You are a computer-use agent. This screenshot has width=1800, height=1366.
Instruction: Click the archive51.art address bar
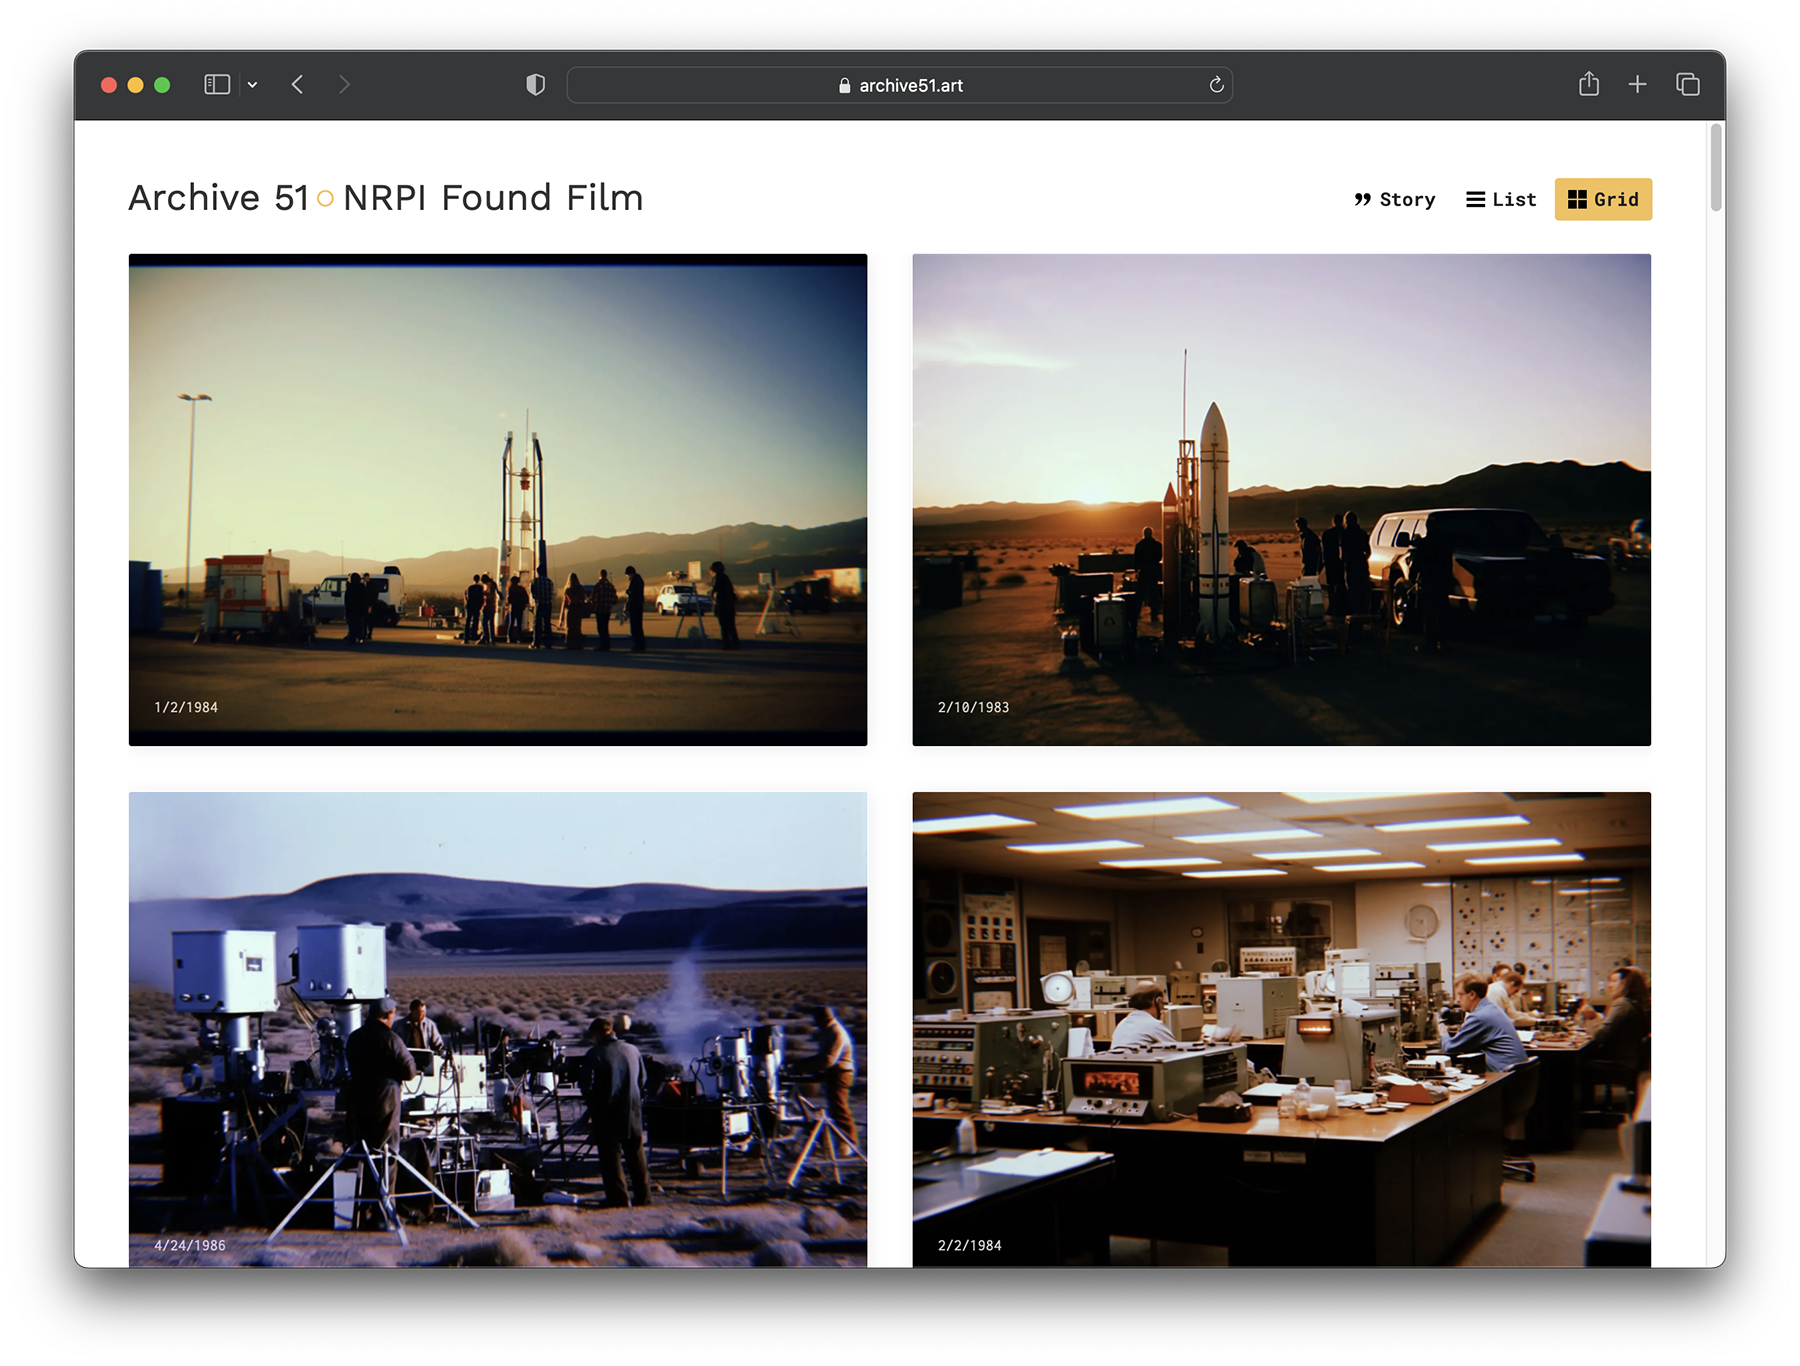click(x=899, y=85)
